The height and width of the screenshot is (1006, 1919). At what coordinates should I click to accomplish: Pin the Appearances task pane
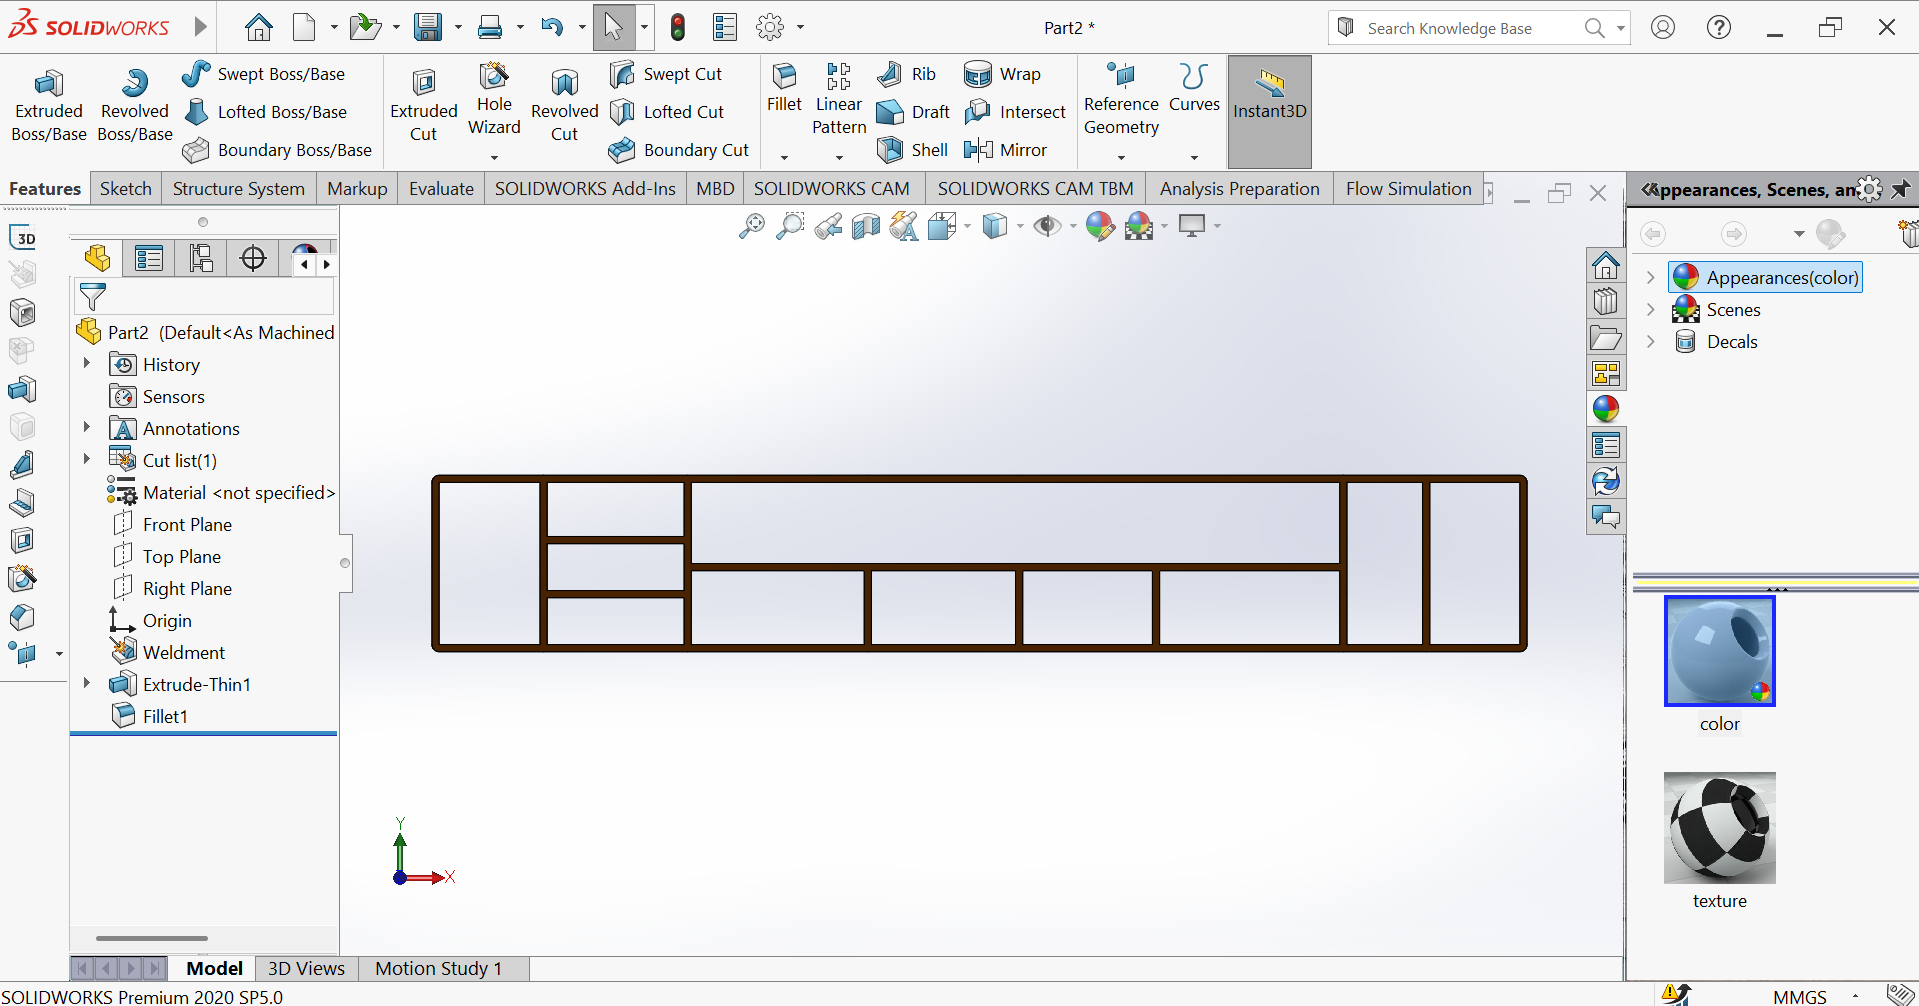(x=1900, y=189)
